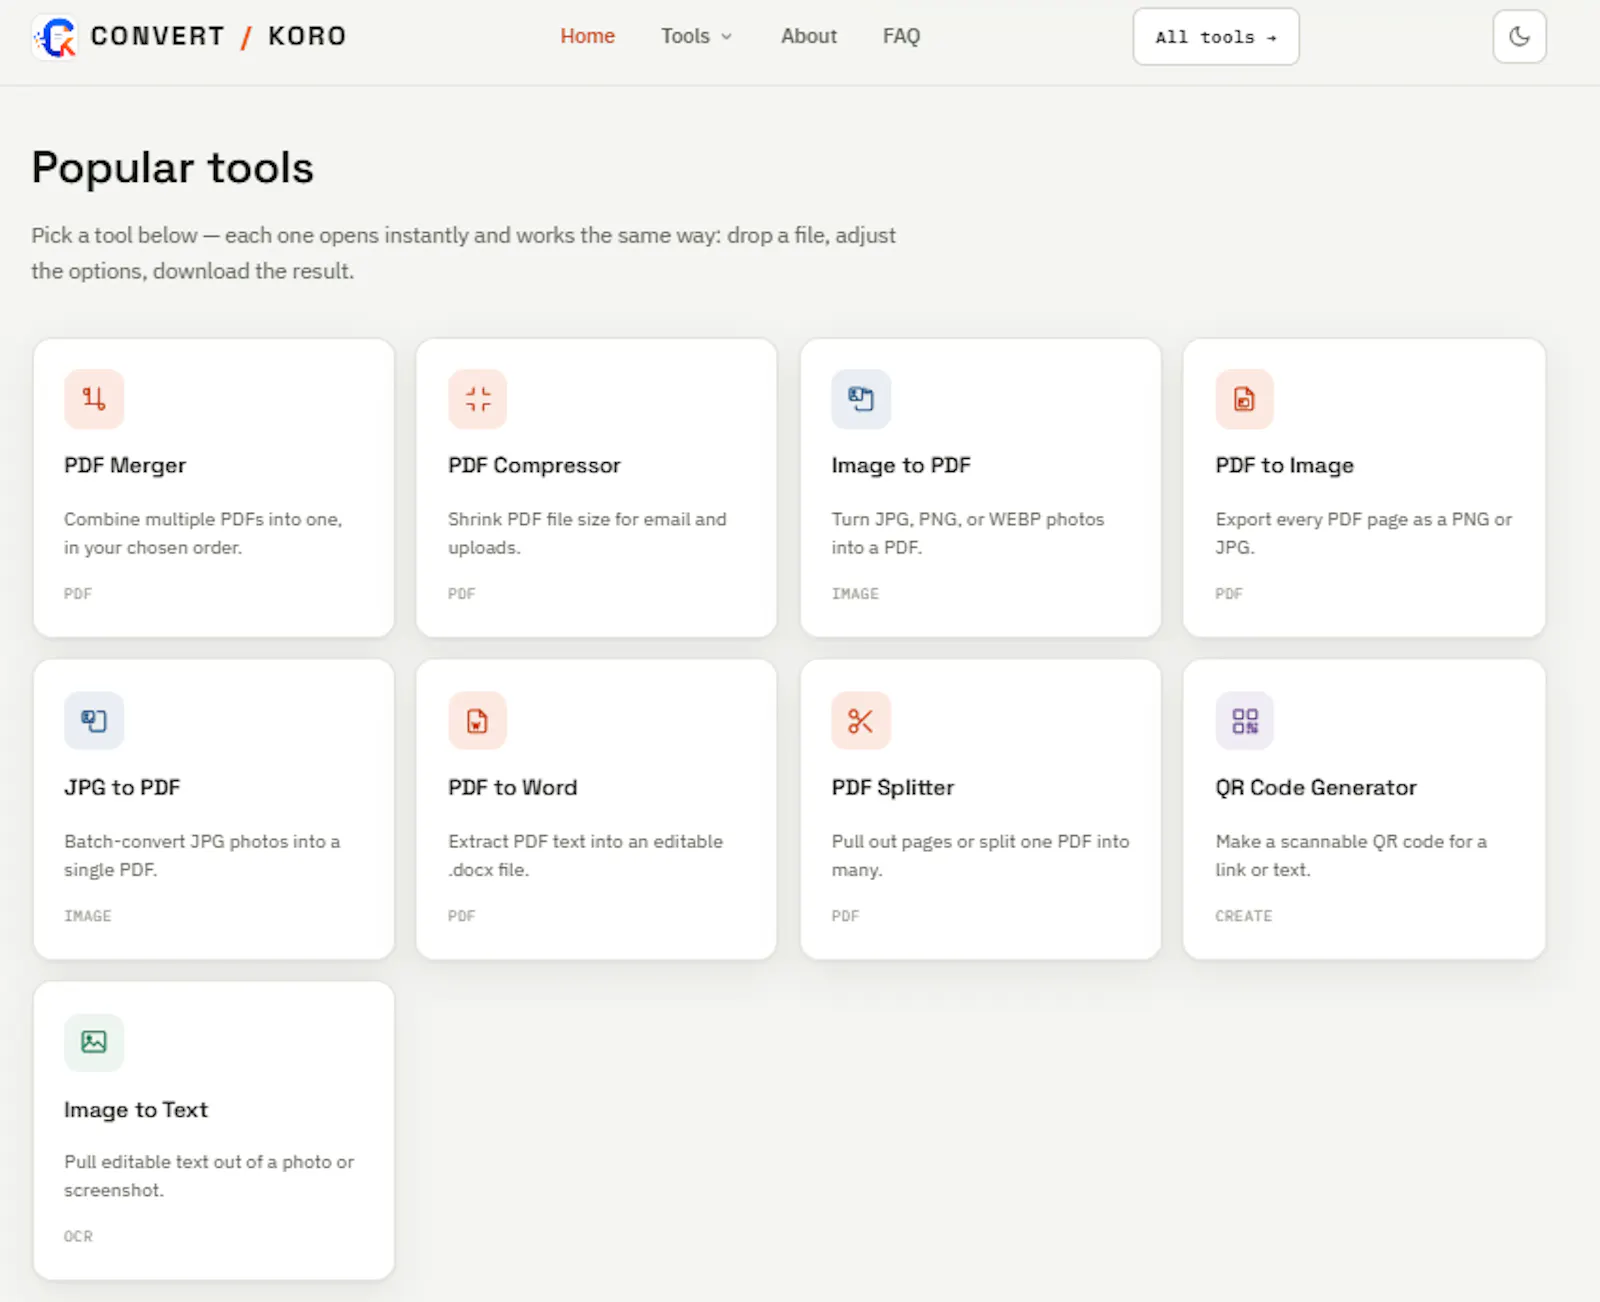The image size is (1600, 1302).
Task: Click the Image to PDF icon
Action: pyautogui.click(x=861, y=399)
